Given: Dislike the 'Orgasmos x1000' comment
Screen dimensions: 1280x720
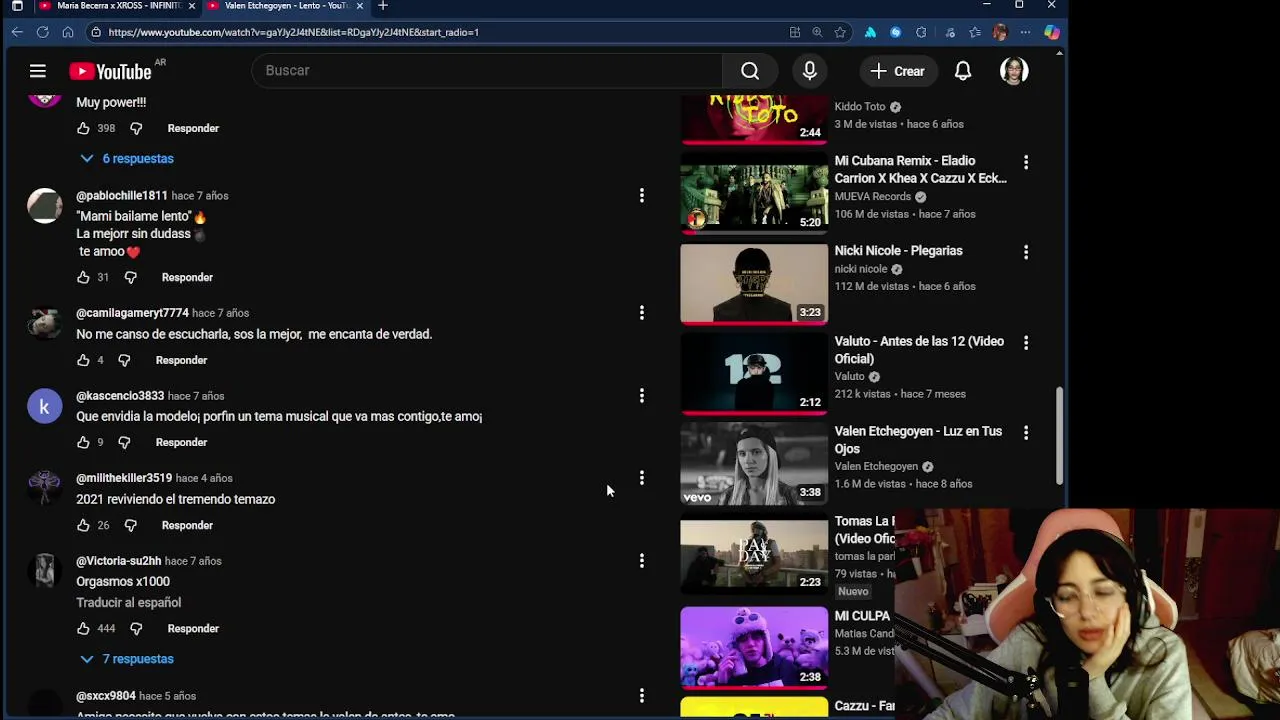Looking at the screenshot, I should click(x=136, y=628).
